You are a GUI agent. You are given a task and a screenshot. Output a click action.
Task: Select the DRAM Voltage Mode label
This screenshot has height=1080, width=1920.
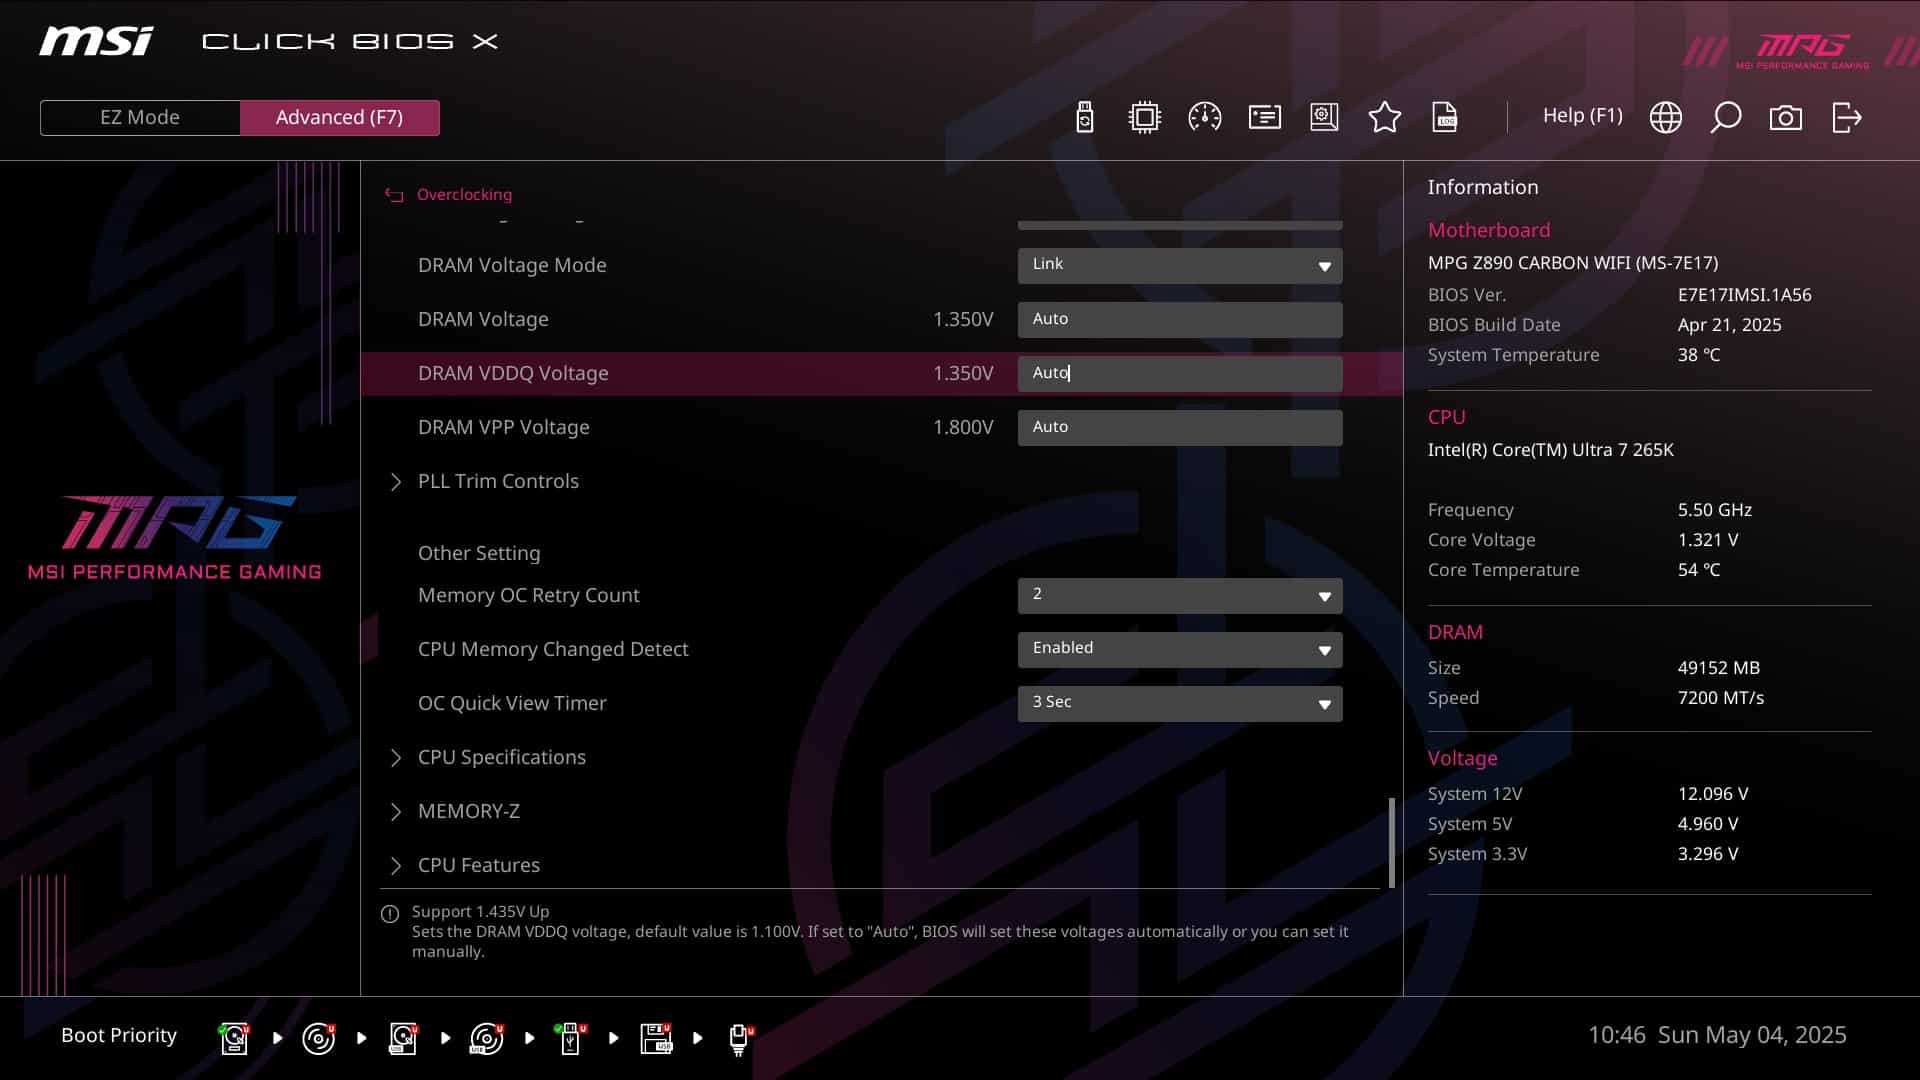(x=512, y=265)
